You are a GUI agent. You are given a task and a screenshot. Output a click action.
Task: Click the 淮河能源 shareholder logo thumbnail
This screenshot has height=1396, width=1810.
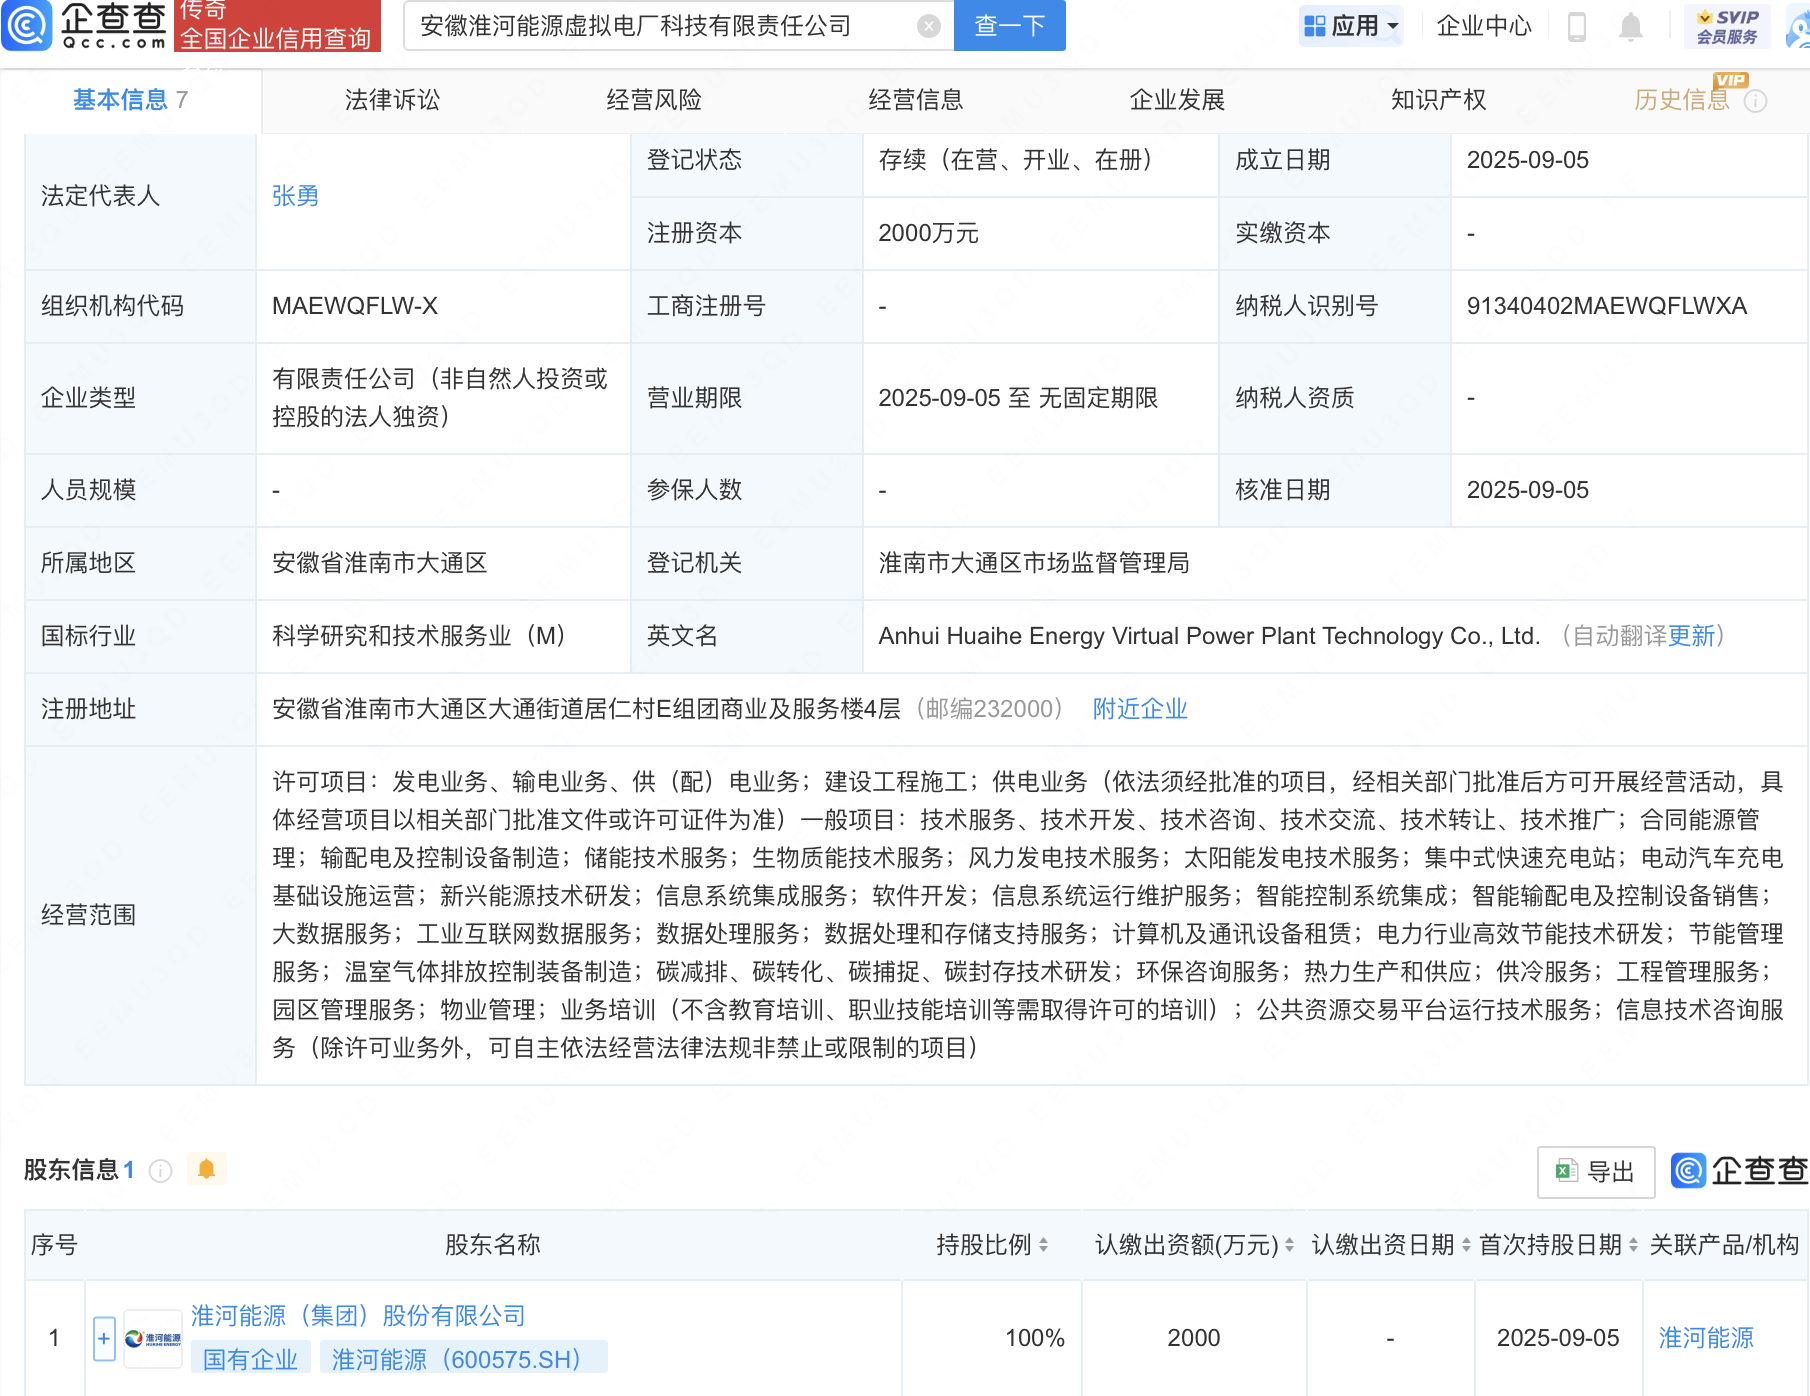pyautogui.click(x=153, y=1338)
